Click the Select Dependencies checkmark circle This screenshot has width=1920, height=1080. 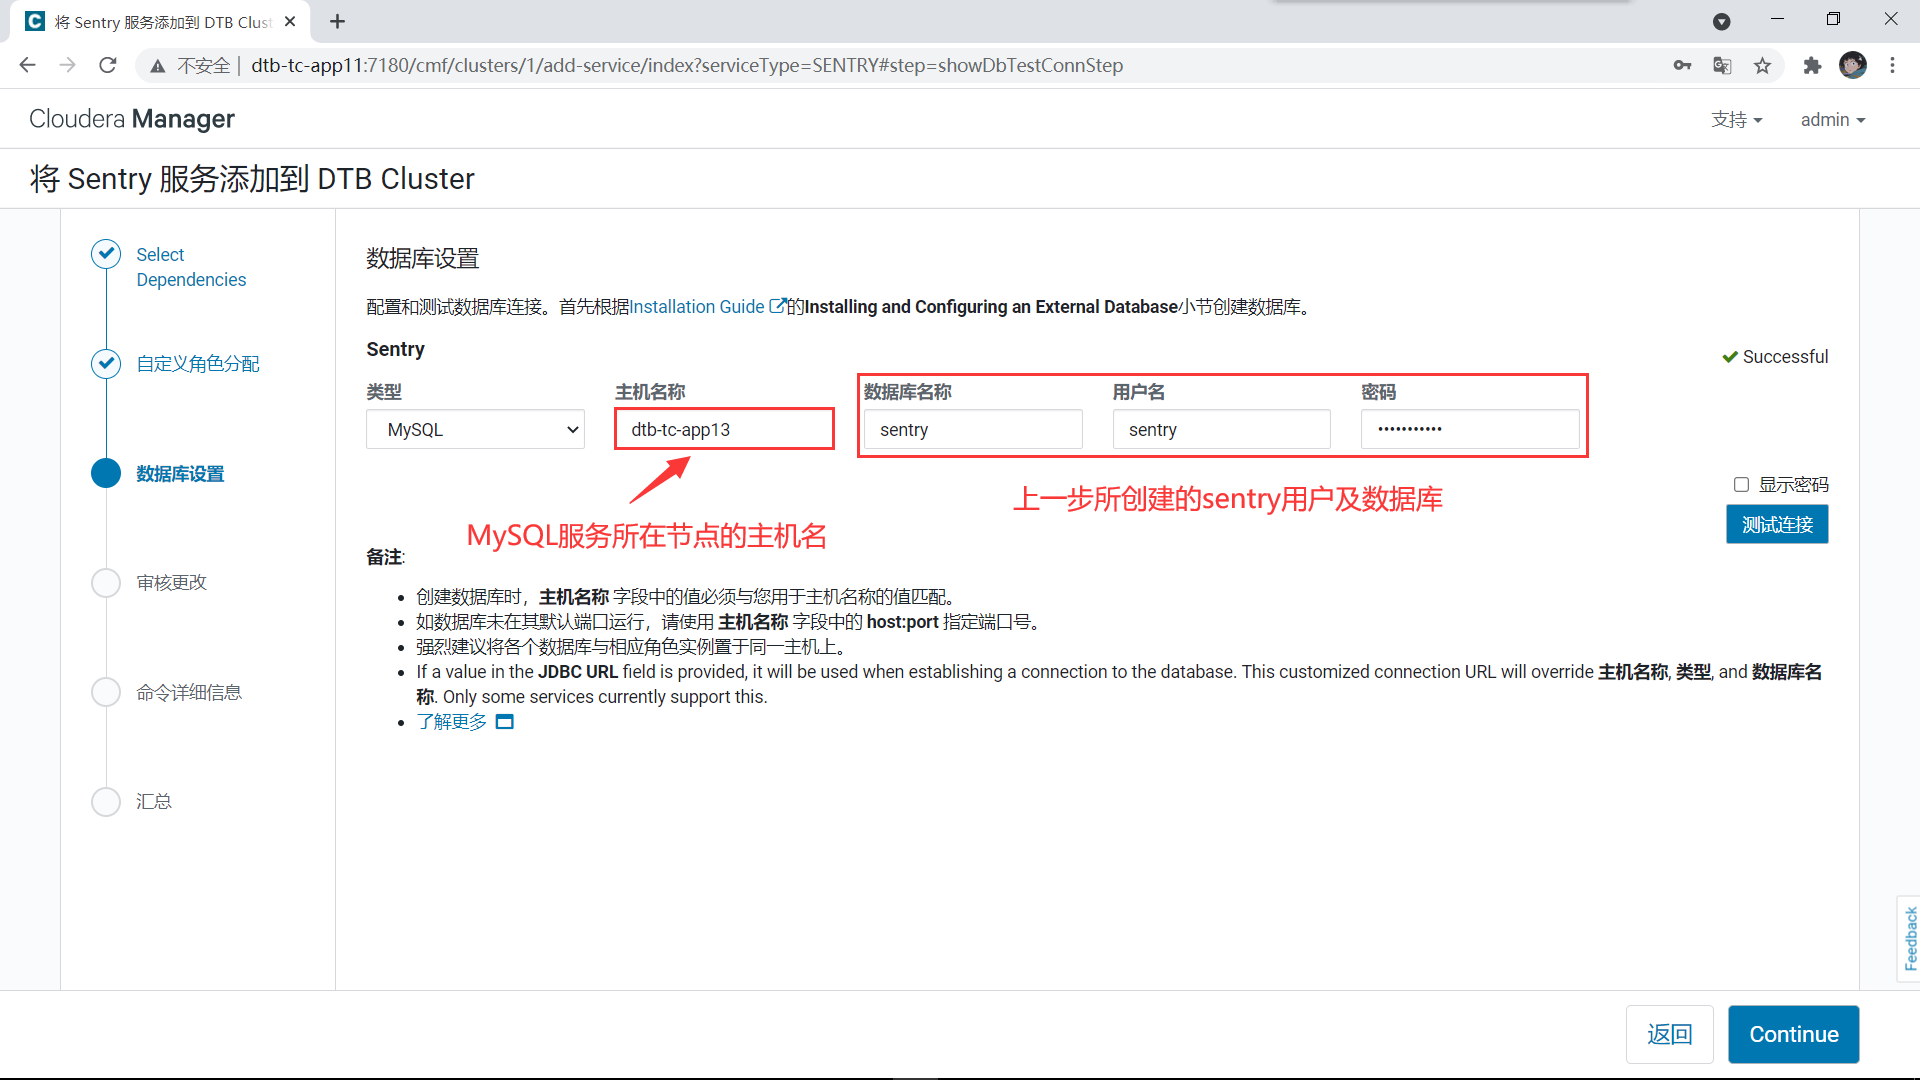pyautogui.click(x=106, y=254)
